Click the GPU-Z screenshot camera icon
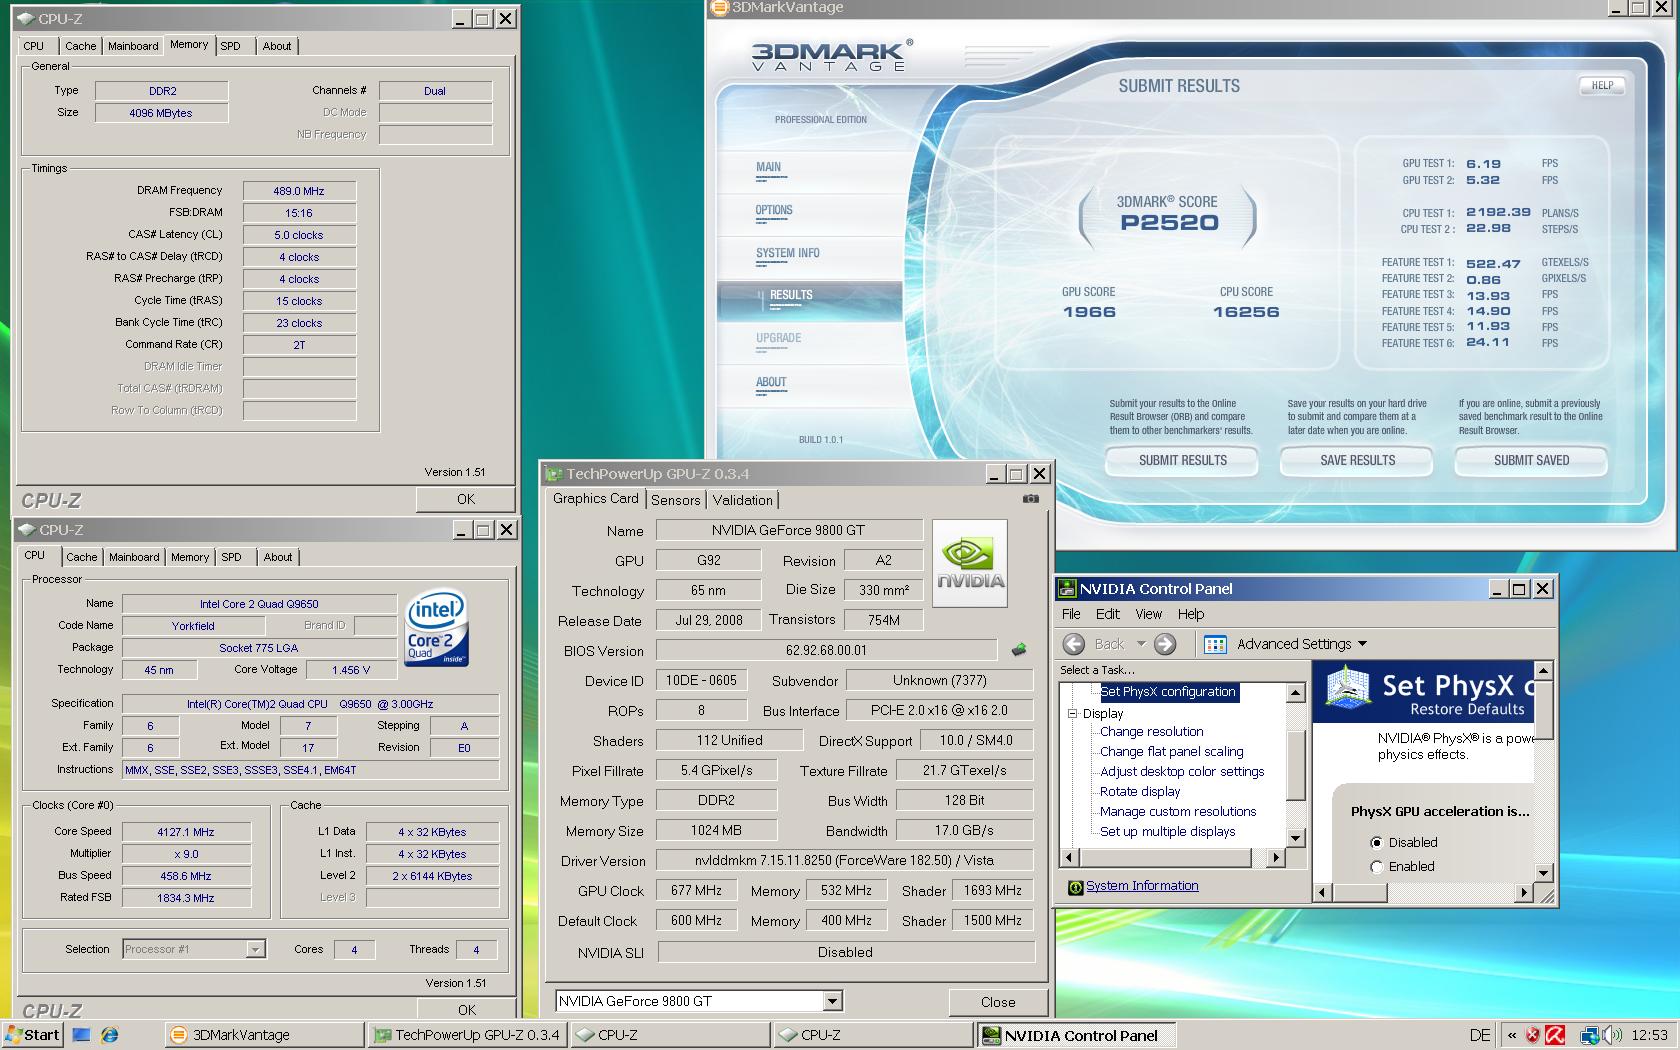1680x1050 pixels. (x=1031, y=498)
